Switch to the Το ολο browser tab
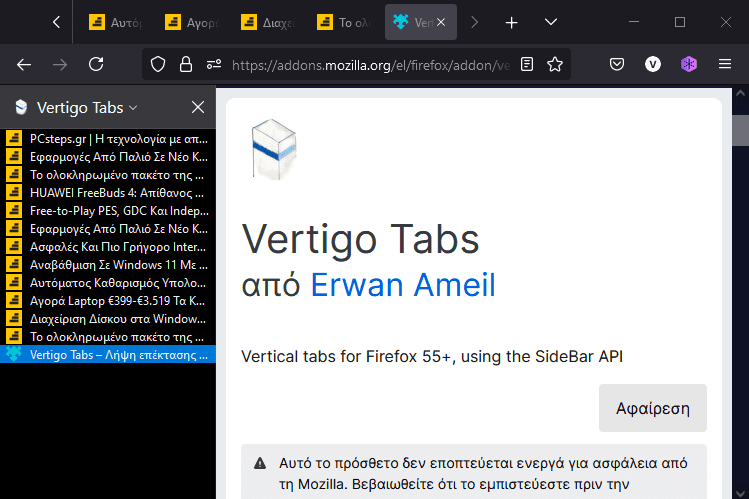 tap(344, 22)
